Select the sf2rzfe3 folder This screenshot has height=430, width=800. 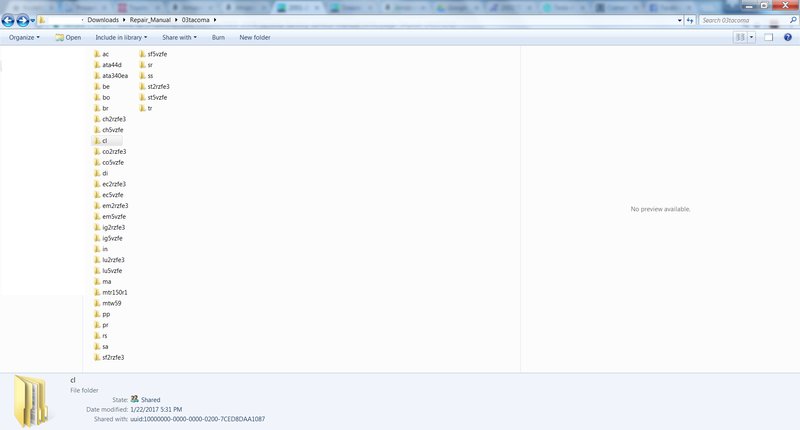pyautogui.click(x=109, y=358)
